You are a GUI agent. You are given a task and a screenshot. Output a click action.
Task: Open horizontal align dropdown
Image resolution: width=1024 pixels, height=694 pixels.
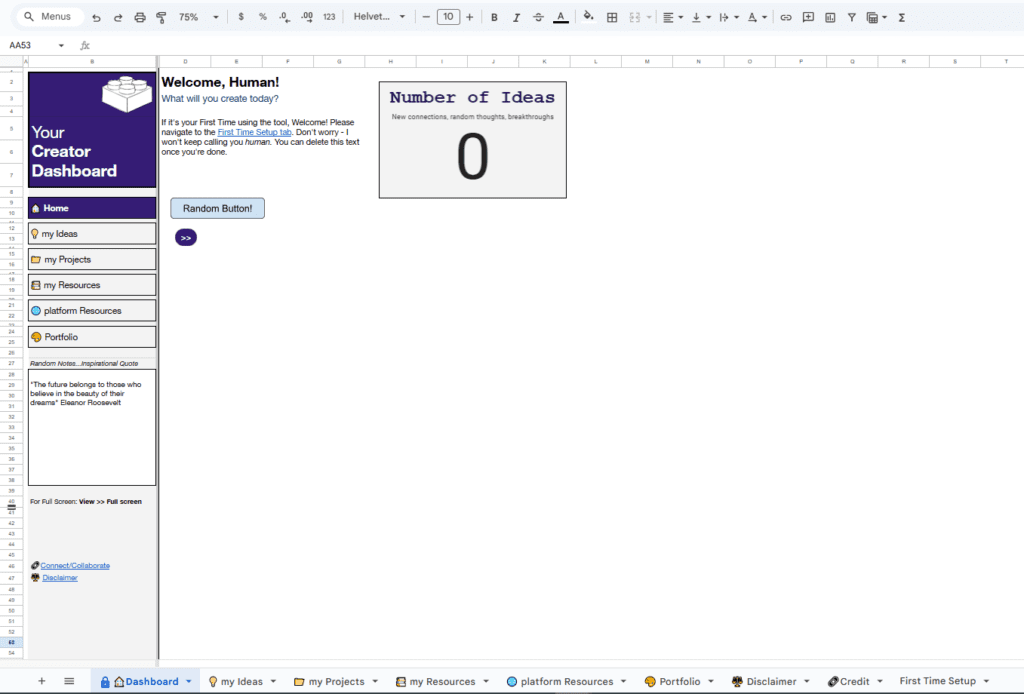pos(673,18)
